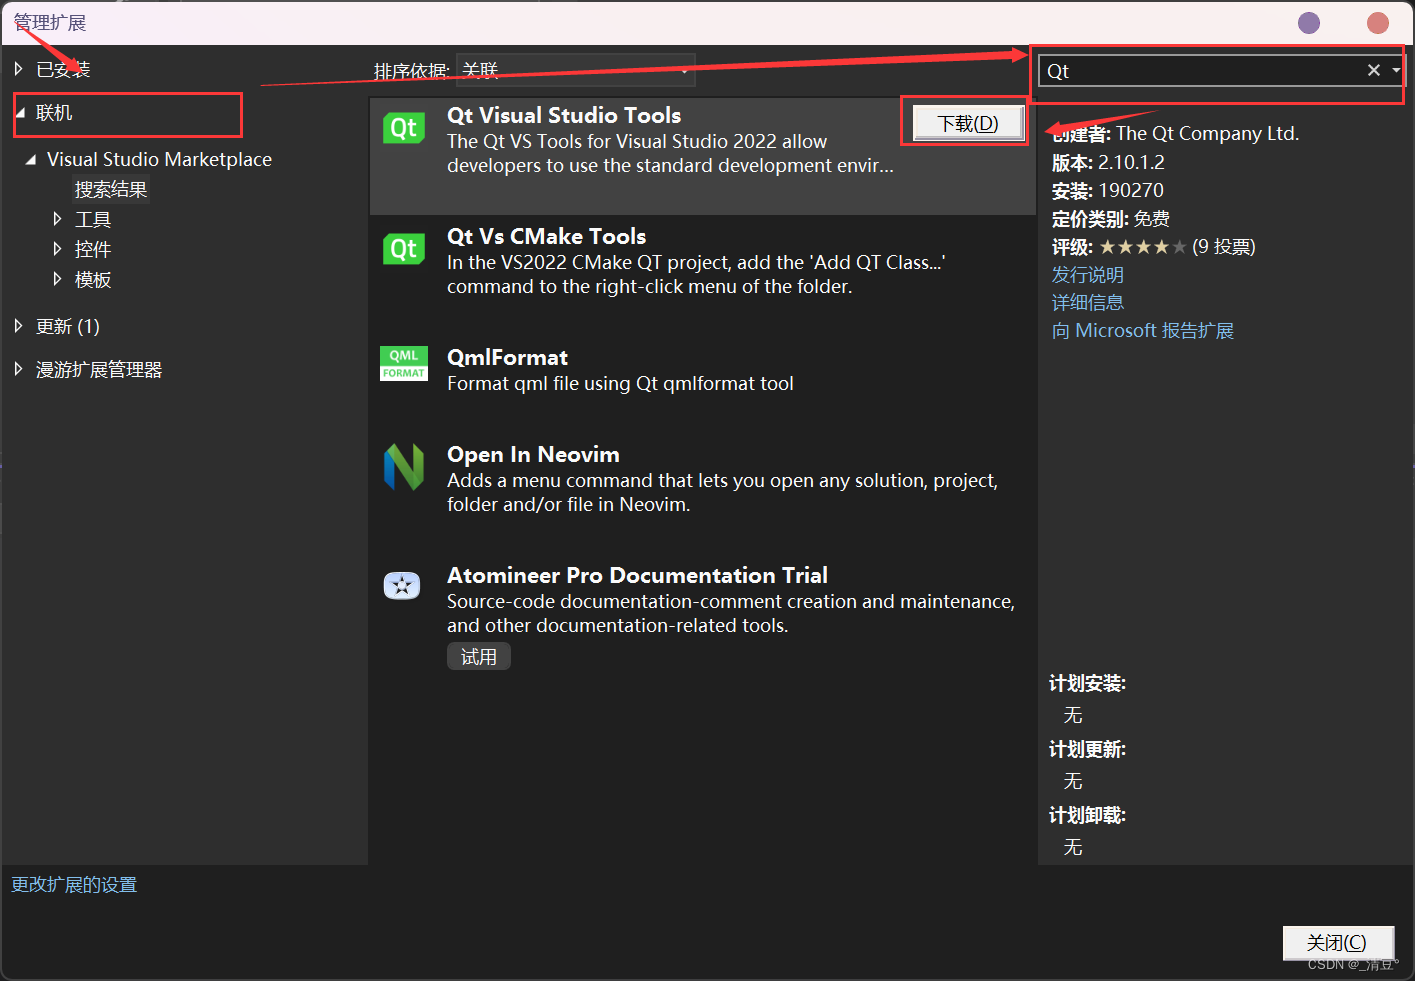Click the purple title bar circle

click(x=1309, y=23)
